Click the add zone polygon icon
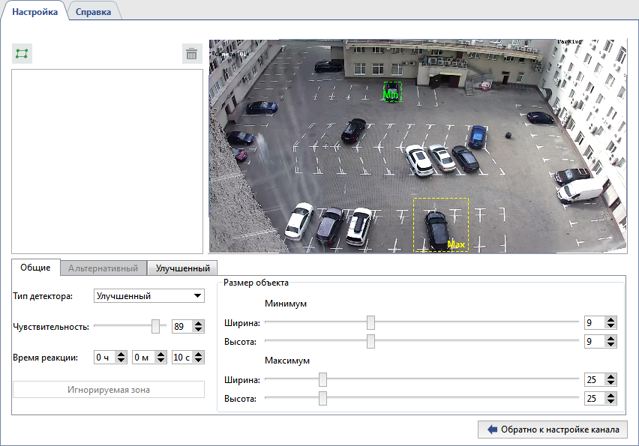Image resolution: width=639 pixels, height=446 pixels. coord(22,54)
